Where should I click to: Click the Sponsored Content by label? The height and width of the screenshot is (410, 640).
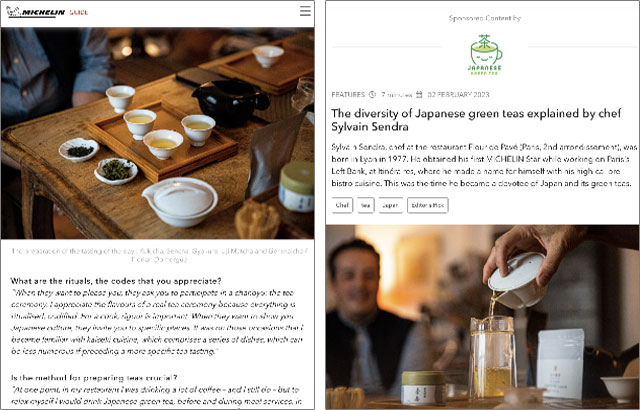point(484,18)
